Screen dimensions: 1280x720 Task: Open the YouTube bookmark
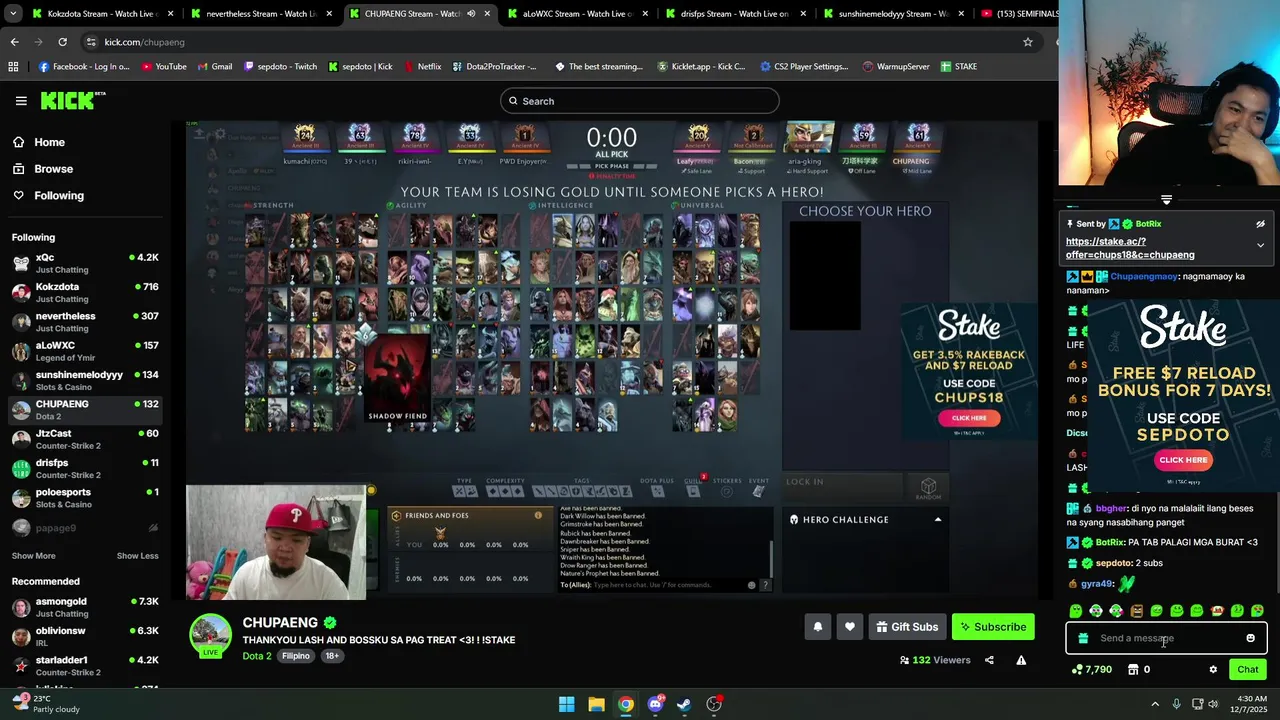tap(164, 67)
